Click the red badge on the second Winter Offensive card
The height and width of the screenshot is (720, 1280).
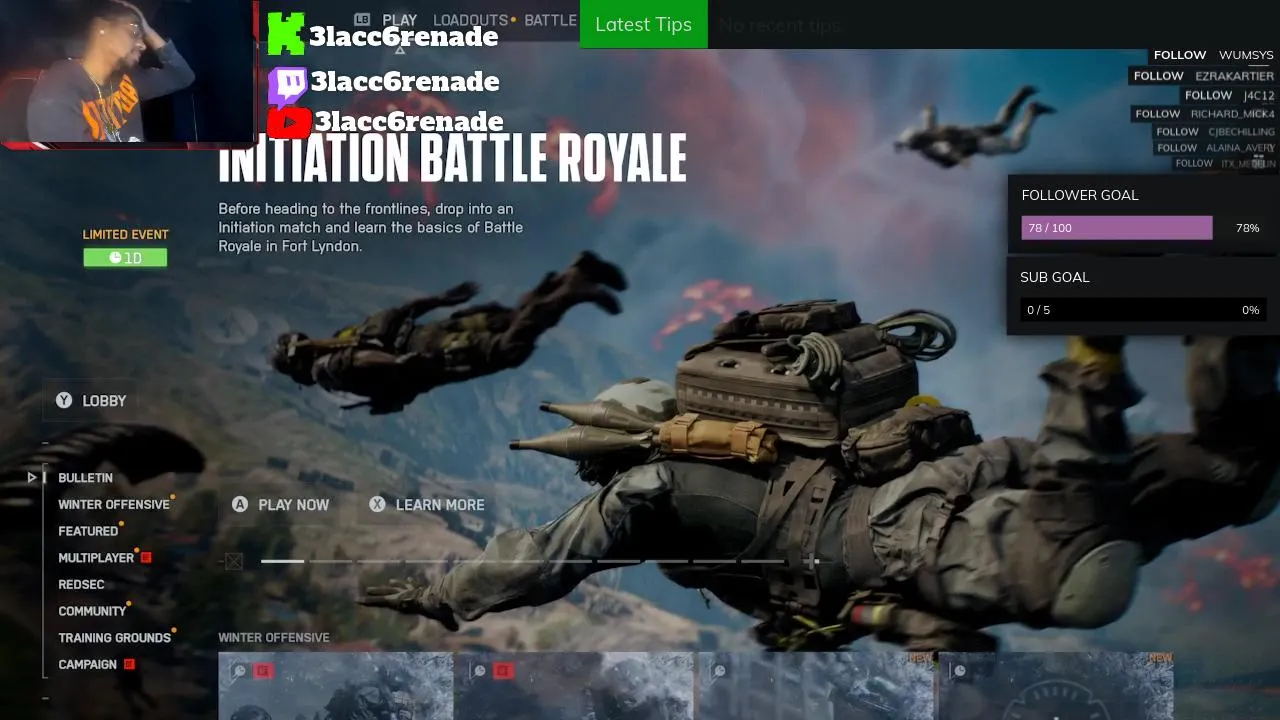(x=503, y=671)
